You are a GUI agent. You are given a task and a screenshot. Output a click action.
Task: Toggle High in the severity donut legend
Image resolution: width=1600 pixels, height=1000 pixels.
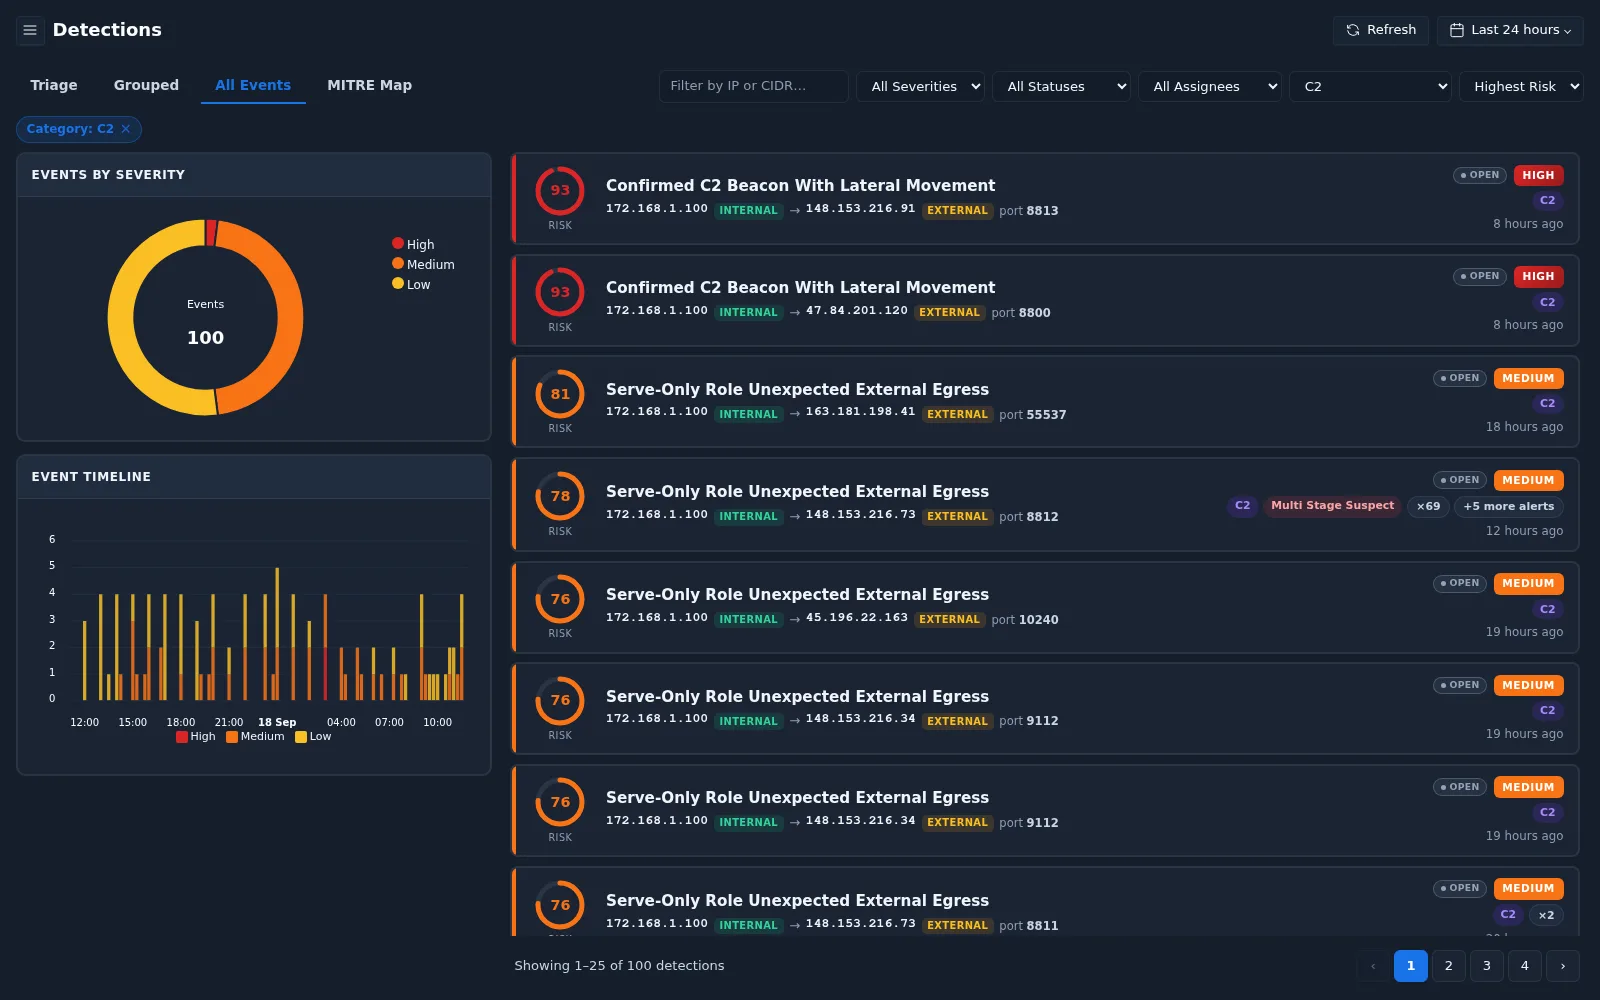click(x=413, y=244)
